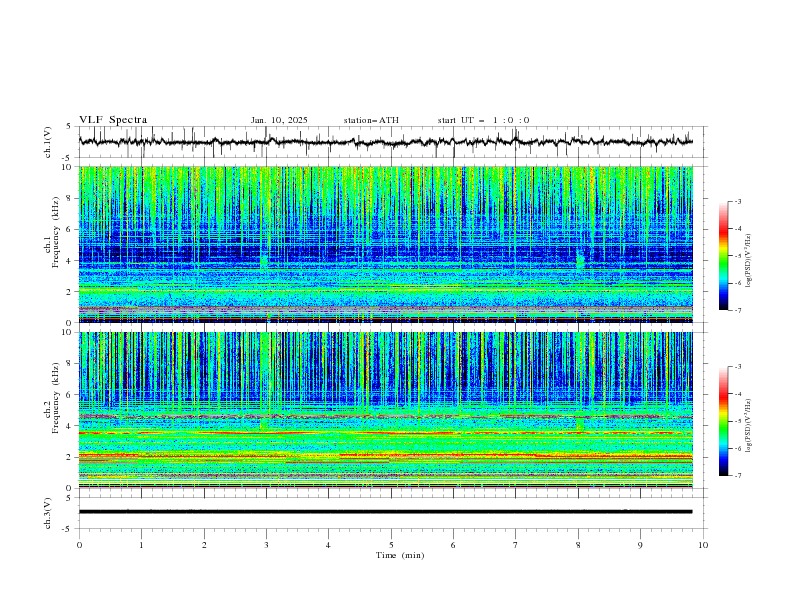Click the ch.1 spectrogram color bar
Screen dimensions: 792x612
[723, 256]
